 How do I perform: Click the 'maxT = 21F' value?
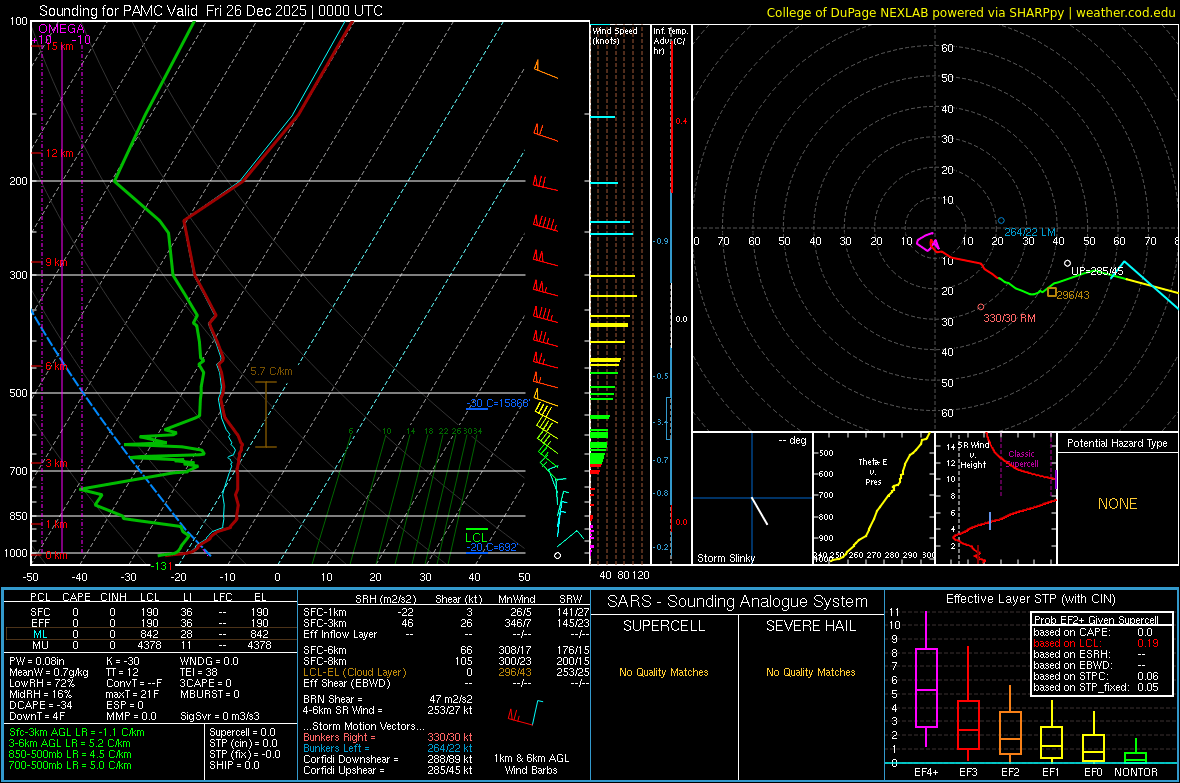132,694
